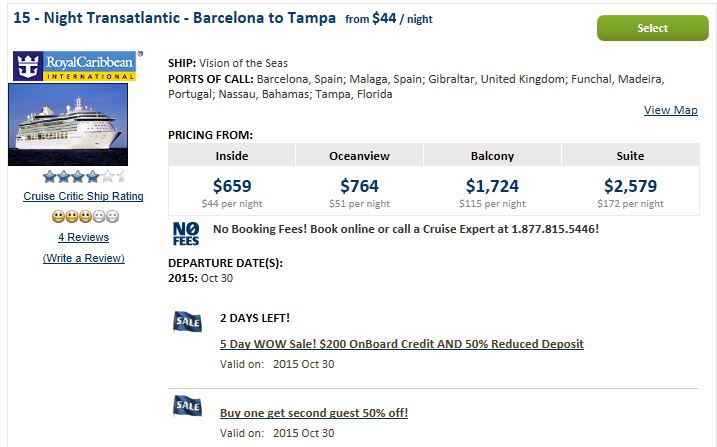Click the Royal Caribbean International logo
717x447 pixels.
[75, 66]
